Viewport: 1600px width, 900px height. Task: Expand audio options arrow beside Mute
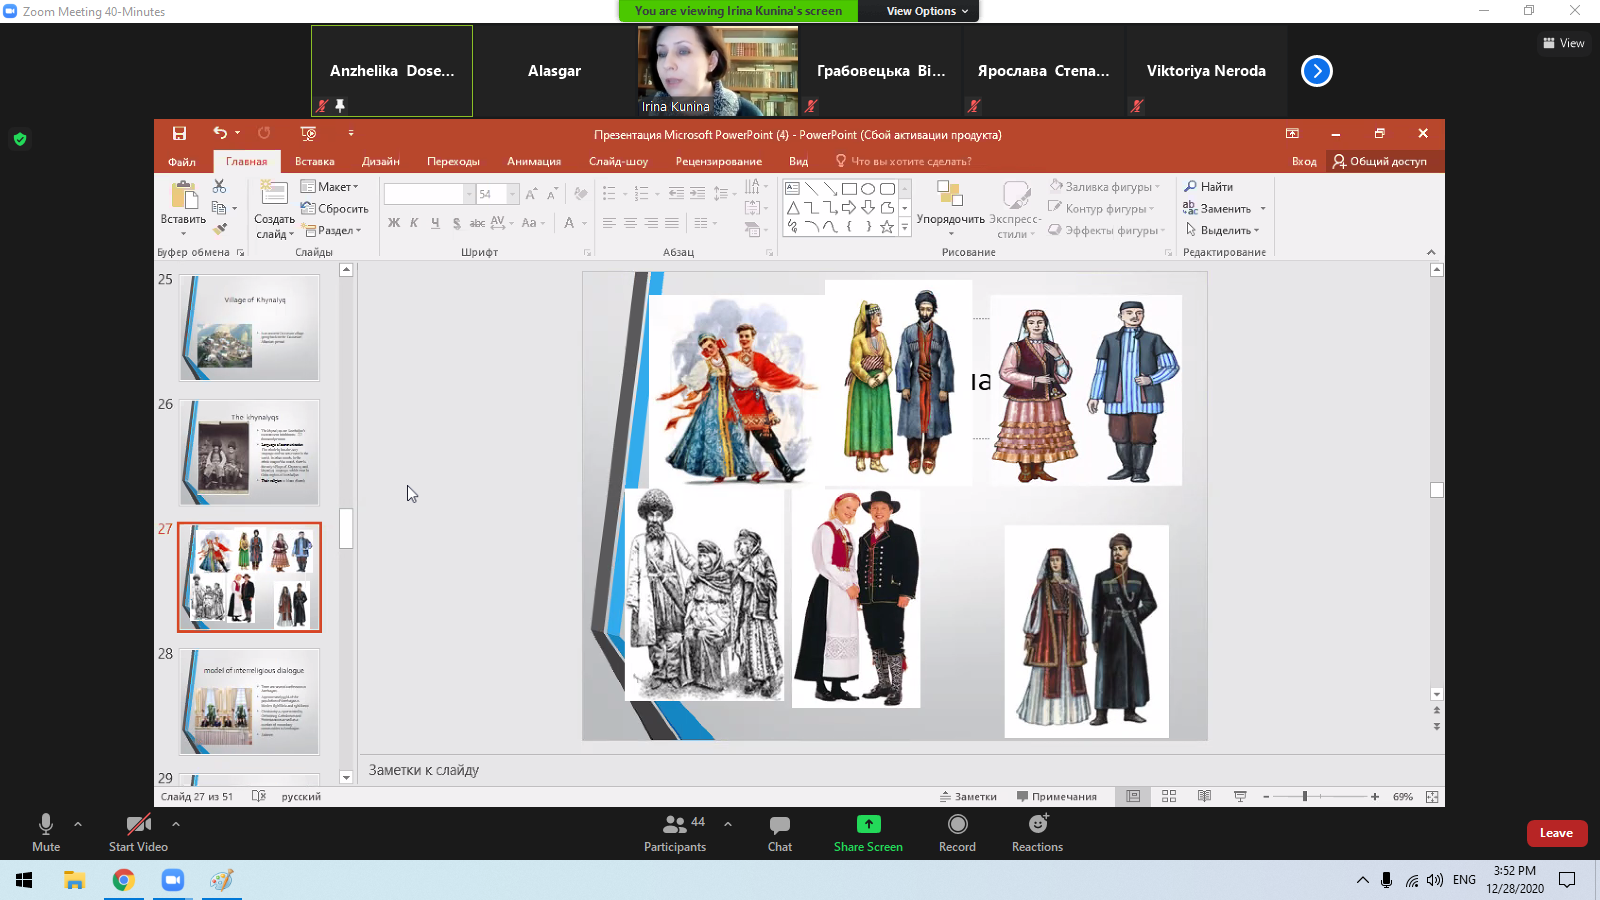[78, 824]
